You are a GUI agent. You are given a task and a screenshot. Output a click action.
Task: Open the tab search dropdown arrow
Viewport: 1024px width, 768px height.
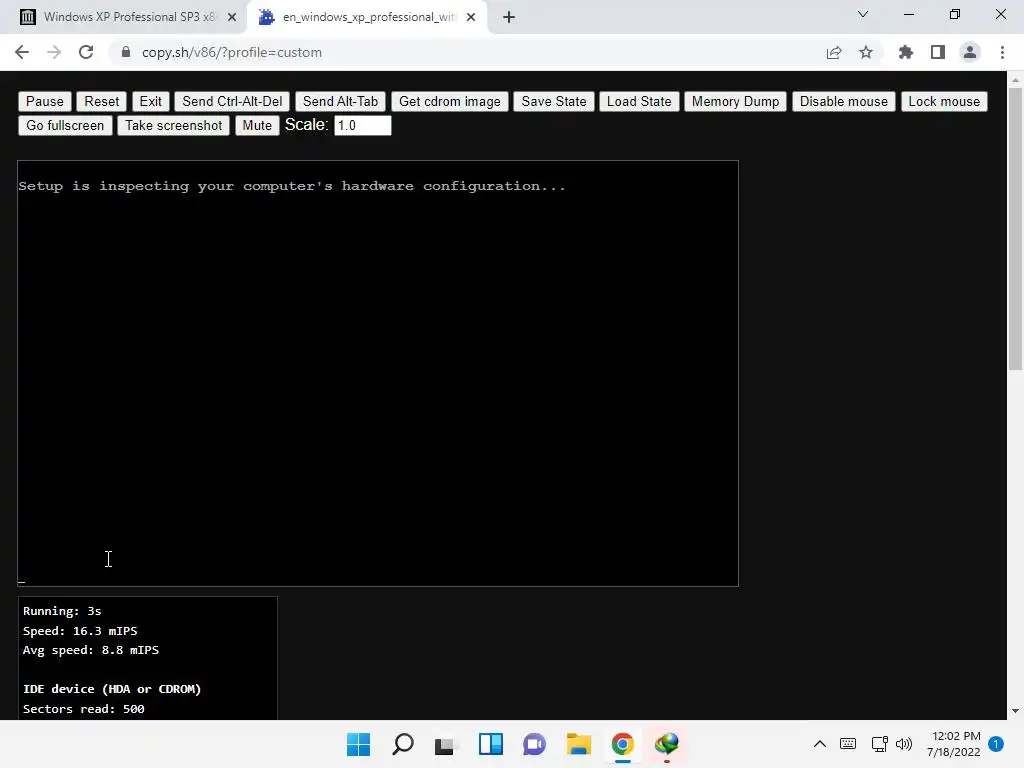863,14
